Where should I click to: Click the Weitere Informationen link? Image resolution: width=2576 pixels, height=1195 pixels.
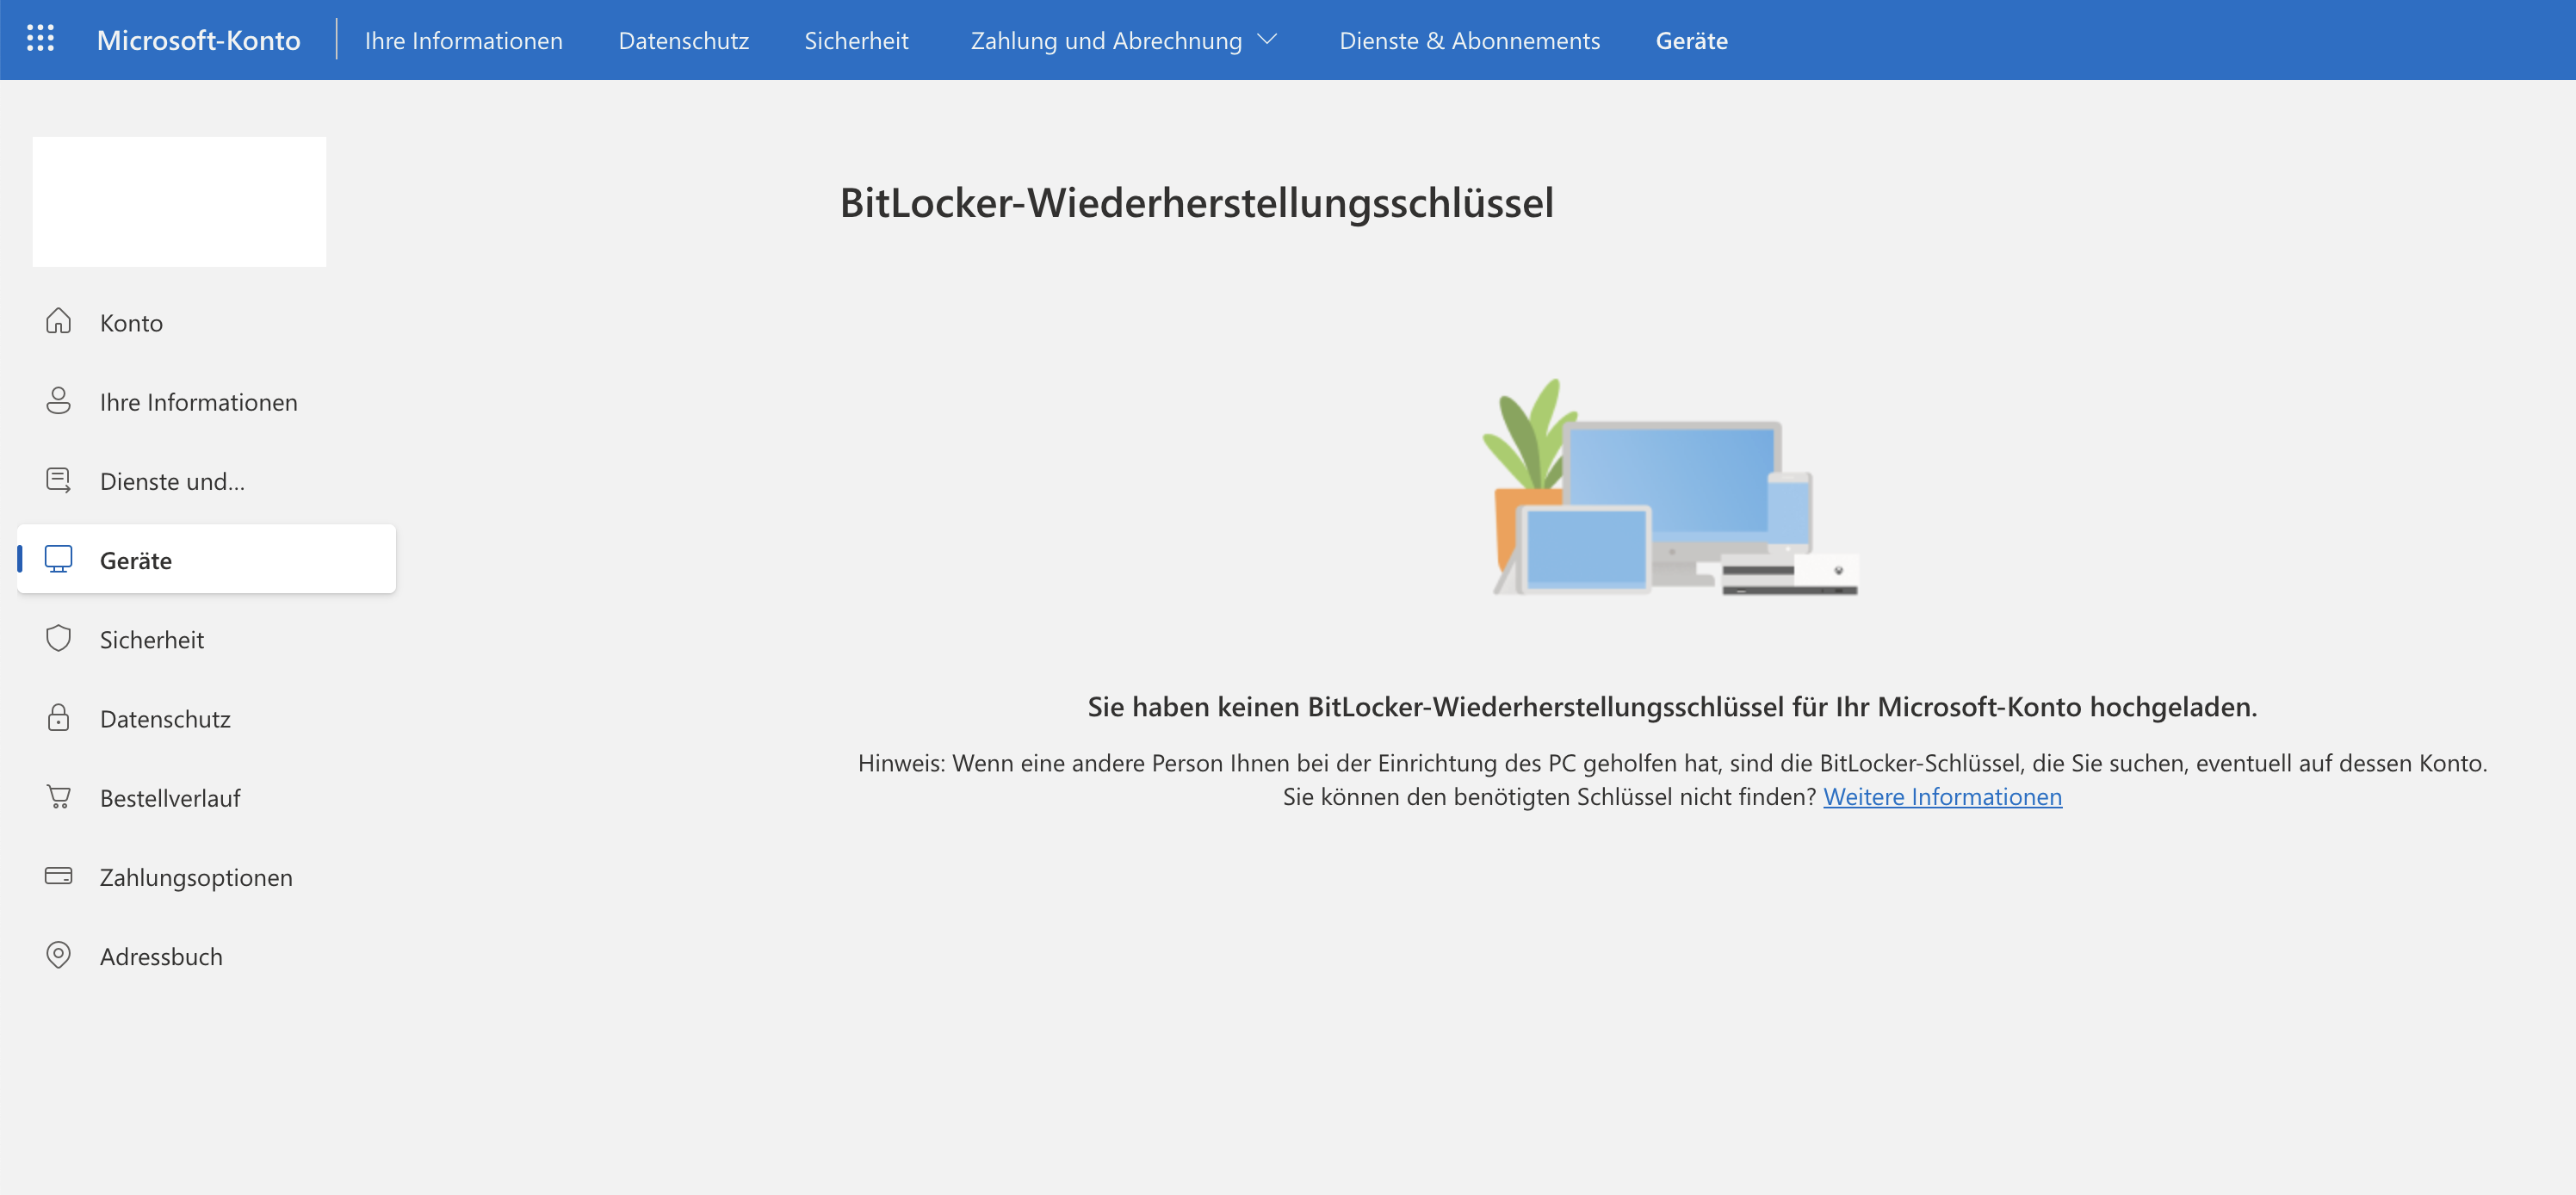tap(1941, 797)
